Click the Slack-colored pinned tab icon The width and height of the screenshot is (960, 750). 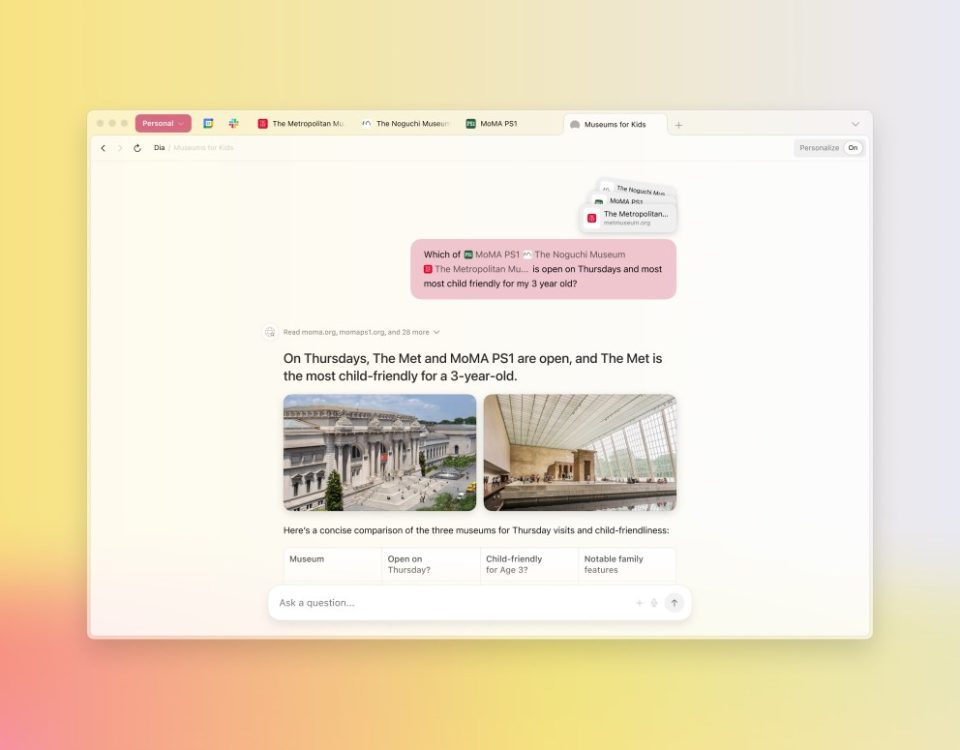[233, 123]
